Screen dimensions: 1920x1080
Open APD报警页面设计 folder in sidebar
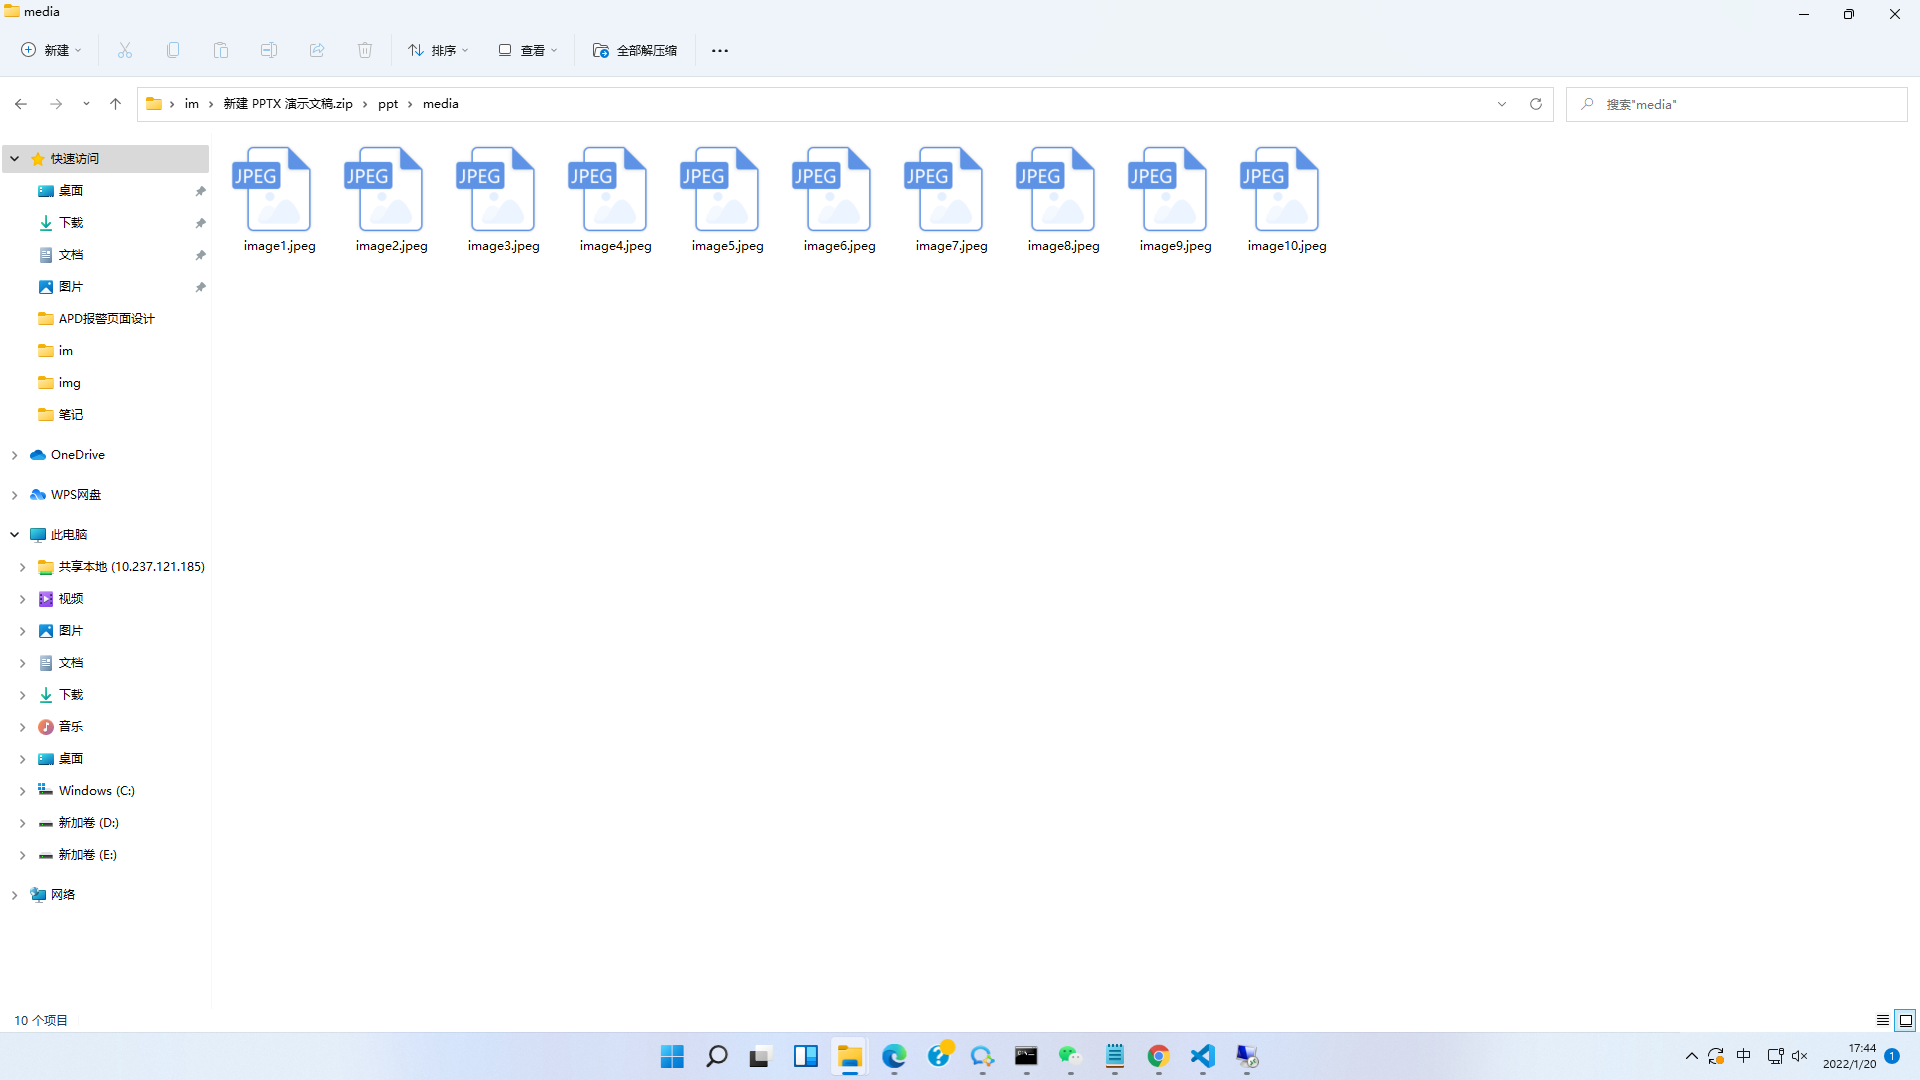point(107,319)
